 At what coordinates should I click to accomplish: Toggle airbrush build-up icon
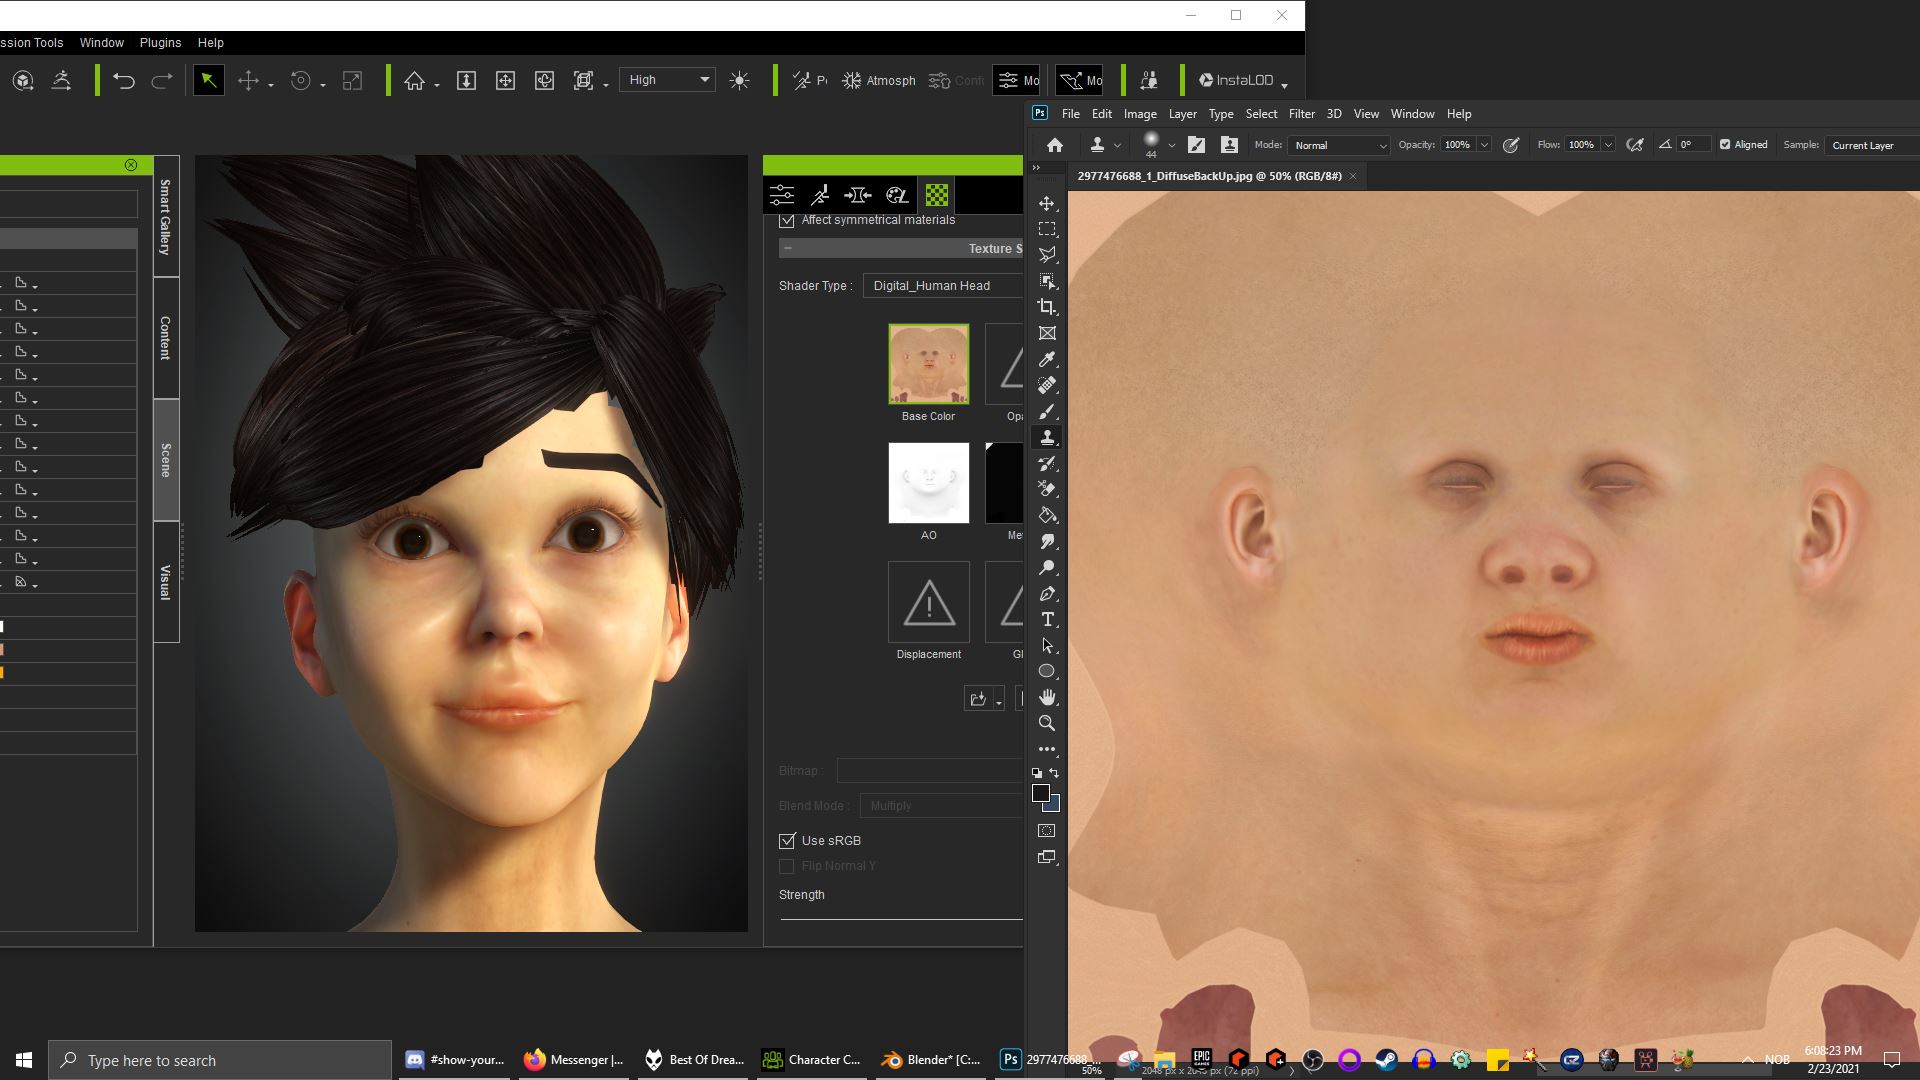[x=1635, y=145]
